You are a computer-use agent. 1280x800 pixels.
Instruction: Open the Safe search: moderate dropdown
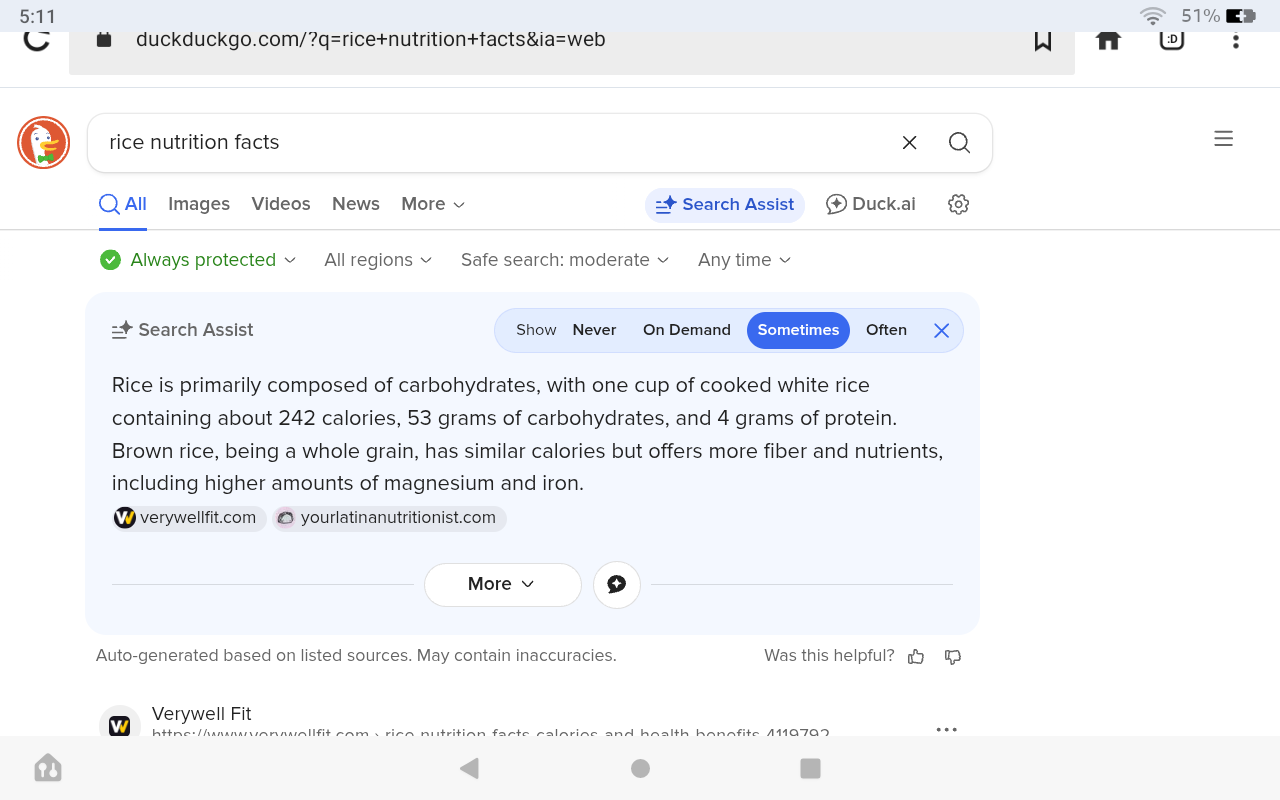tap(565, 260)
